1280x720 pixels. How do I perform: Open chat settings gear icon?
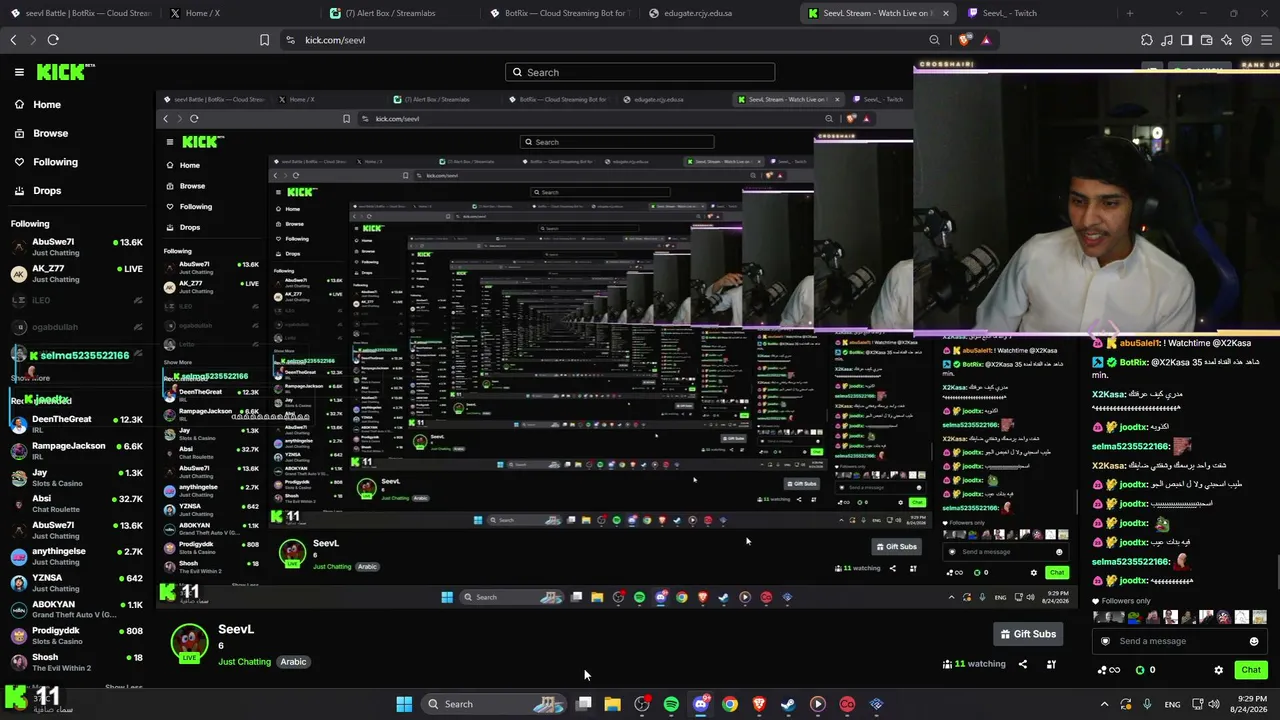click(1218, 670)
